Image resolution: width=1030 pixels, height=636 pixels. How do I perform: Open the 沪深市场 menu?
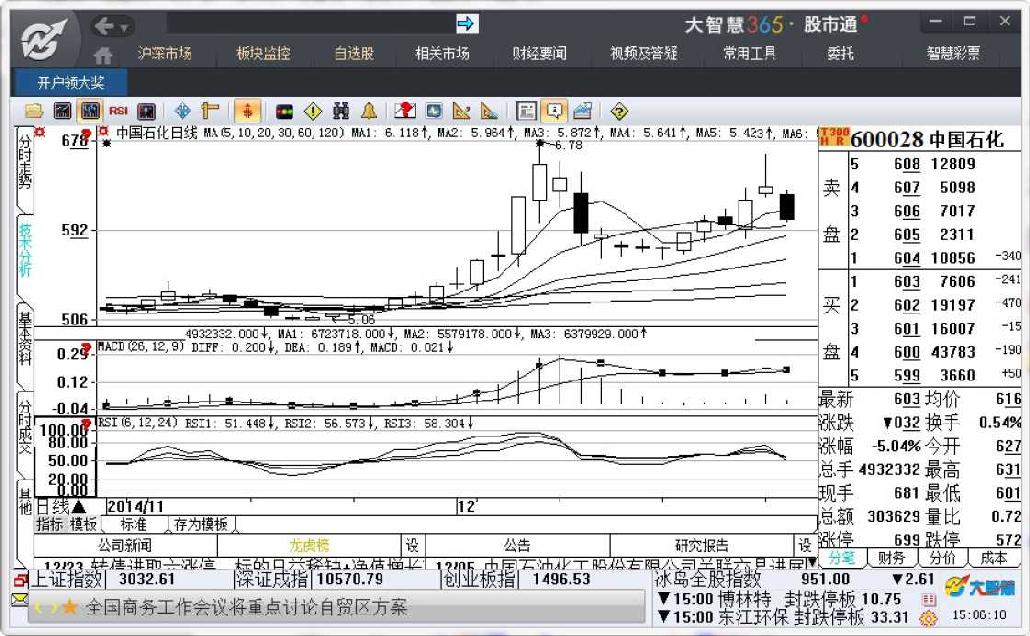tap(164, 53)
